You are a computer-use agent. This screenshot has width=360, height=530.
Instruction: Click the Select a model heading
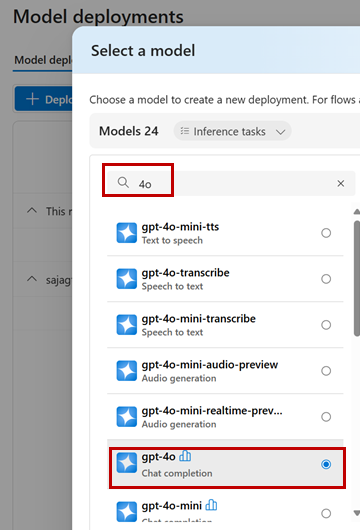(143, 51)
